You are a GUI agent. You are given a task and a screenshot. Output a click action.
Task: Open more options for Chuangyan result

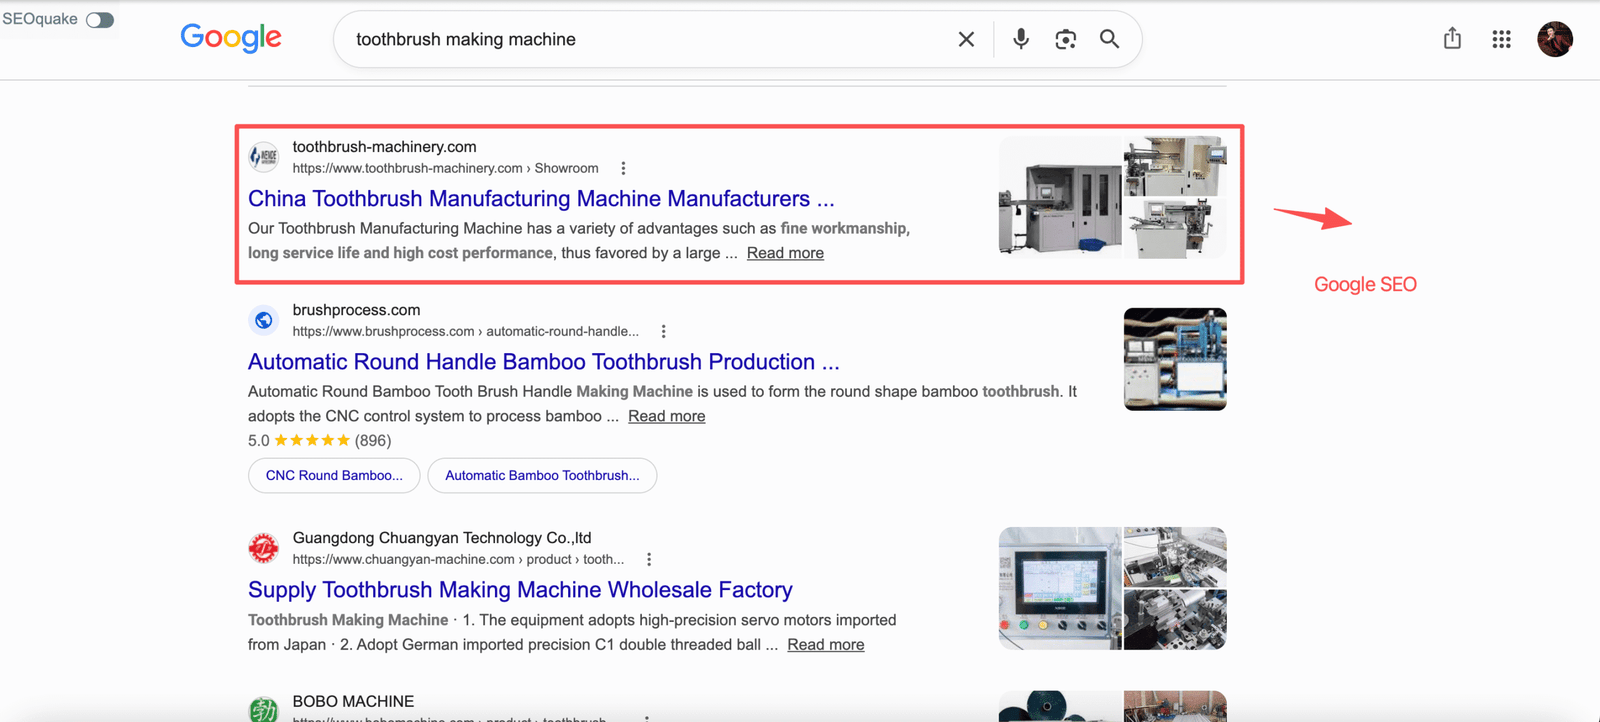click(649, 559)
